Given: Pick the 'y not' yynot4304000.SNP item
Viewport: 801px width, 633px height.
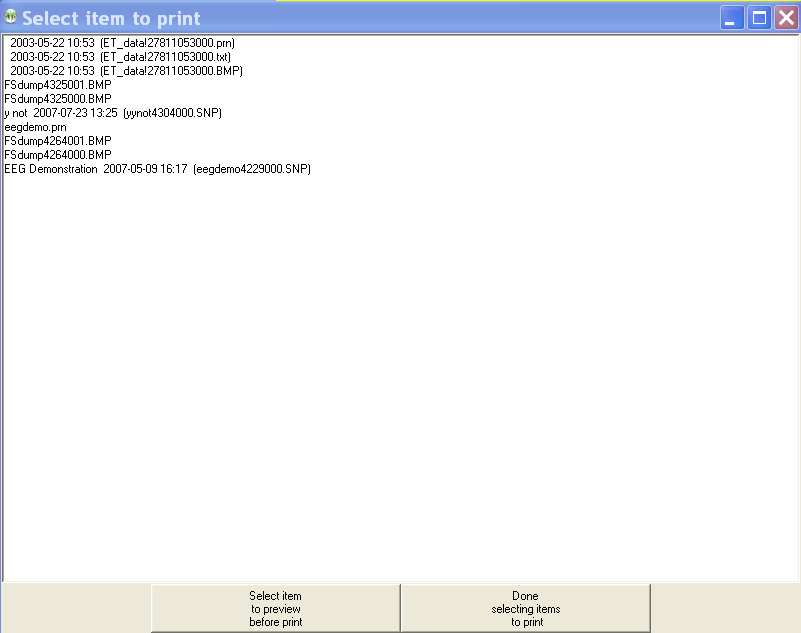Looking at the screenshot, I should coord(112,113).
